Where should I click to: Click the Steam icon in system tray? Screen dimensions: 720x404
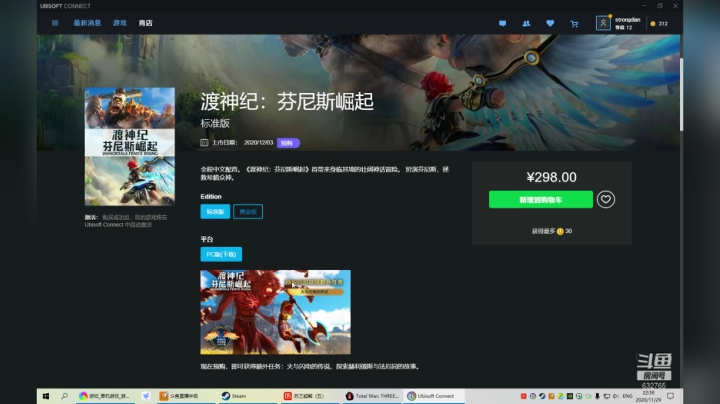tap(542, 396)
